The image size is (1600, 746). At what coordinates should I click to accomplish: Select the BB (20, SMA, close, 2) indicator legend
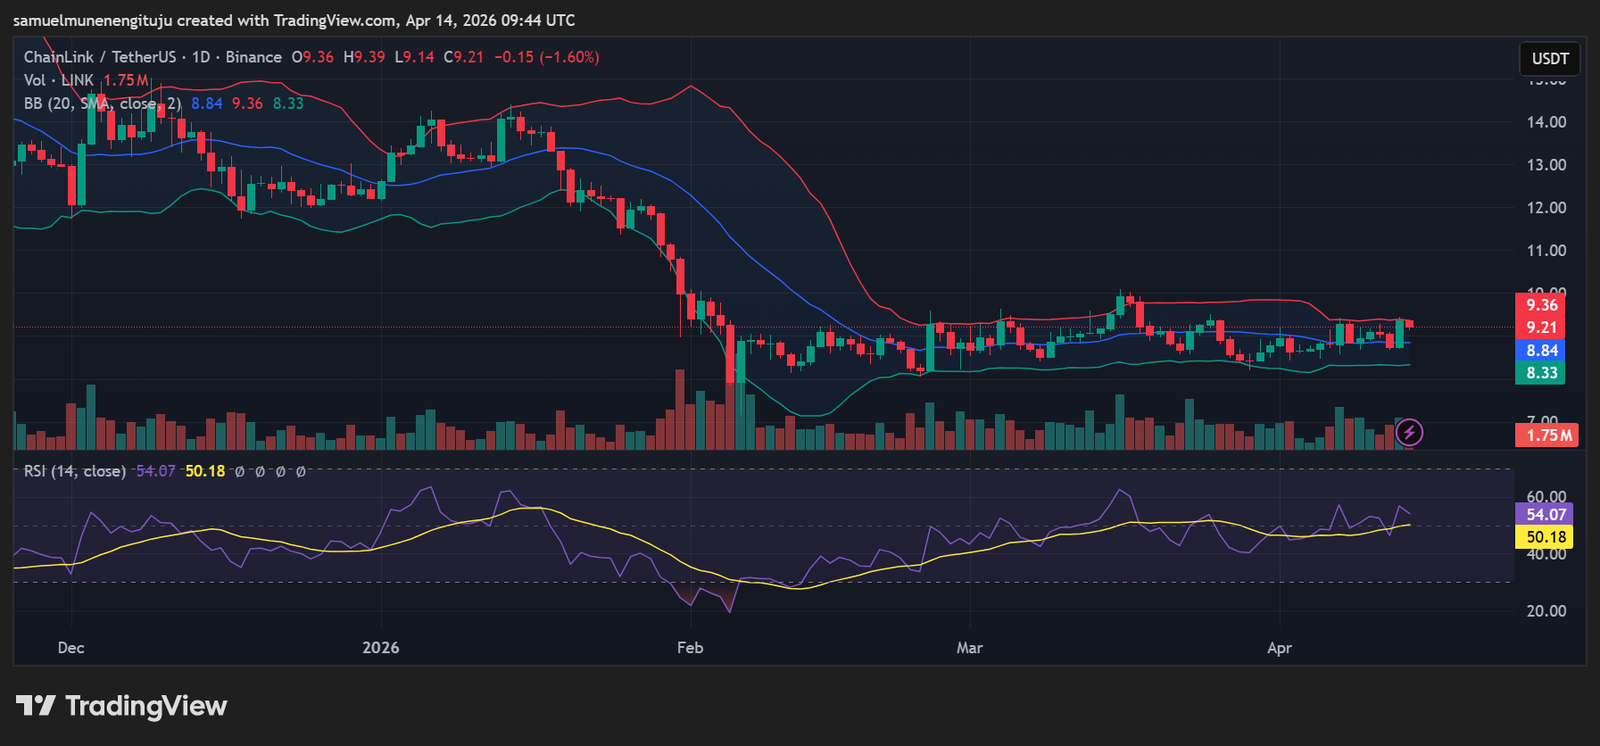(102, 103)
